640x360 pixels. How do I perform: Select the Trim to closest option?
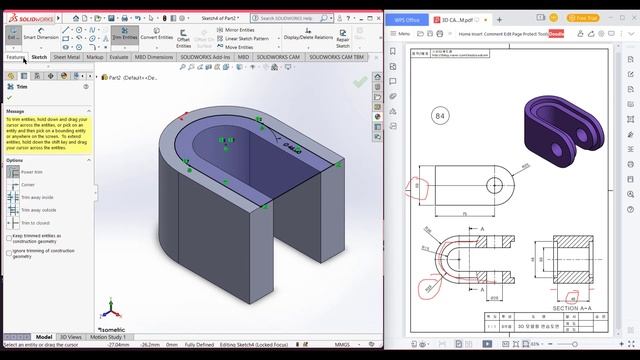[28, 223]
